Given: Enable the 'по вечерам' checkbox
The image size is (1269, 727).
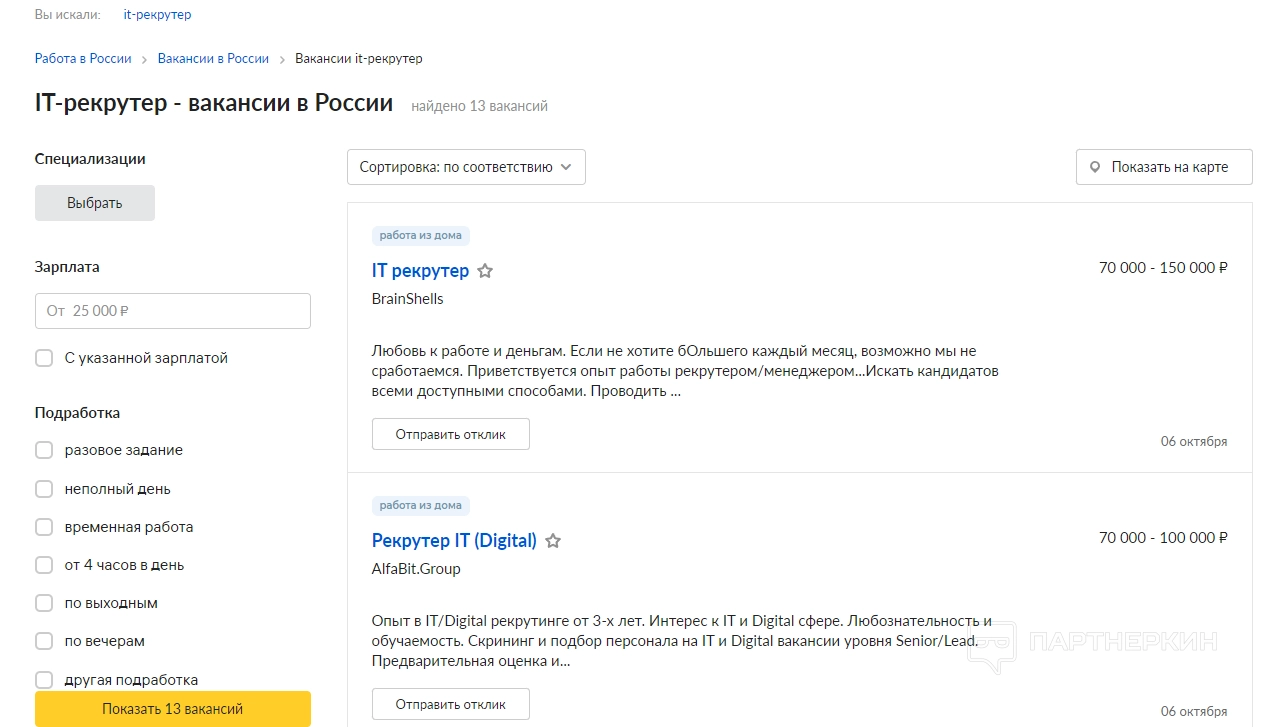Looking at the screenshot, I should pyautogui.click(x=44, y=641).
